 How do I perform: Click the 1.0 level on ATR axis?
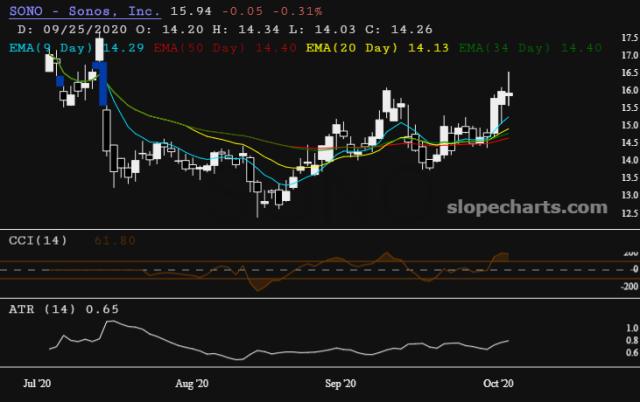[605, 328]
